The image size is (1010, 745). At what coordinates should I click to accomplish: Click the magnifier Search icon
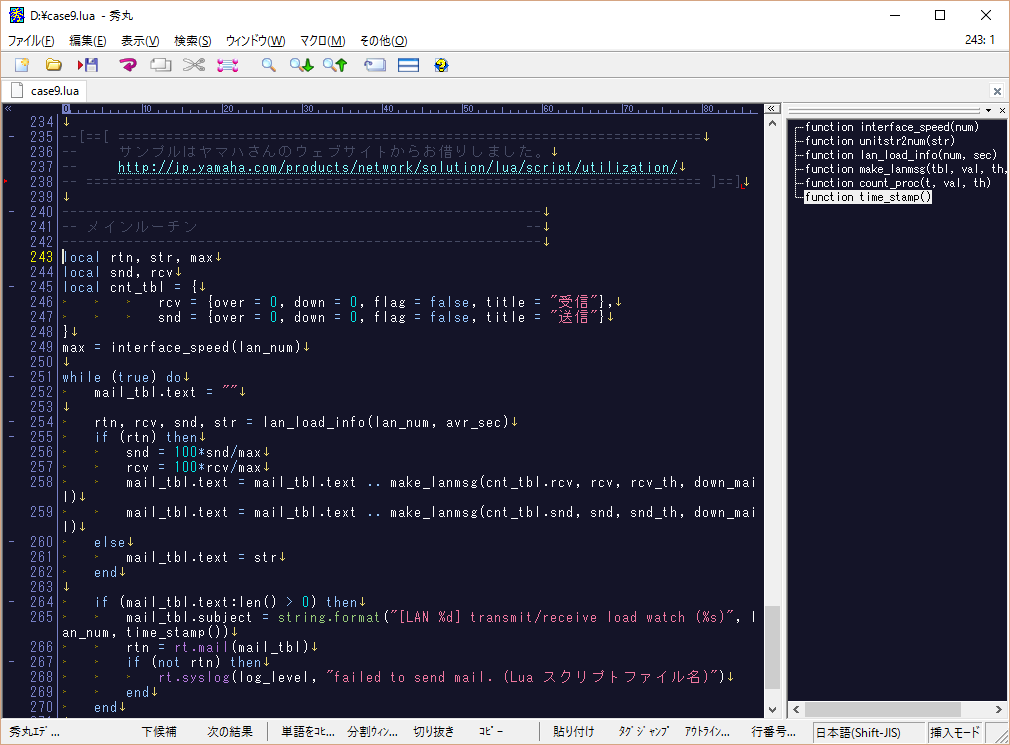click(x=268, y=65)
